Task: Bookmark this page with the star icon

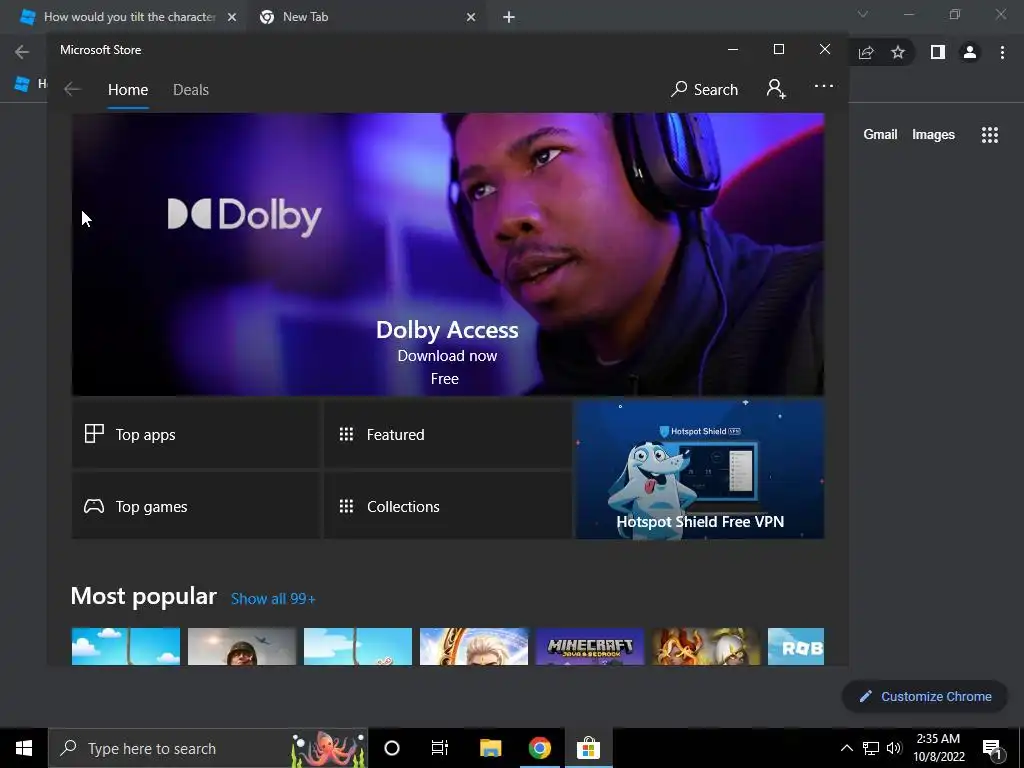Action: point(898,52)
